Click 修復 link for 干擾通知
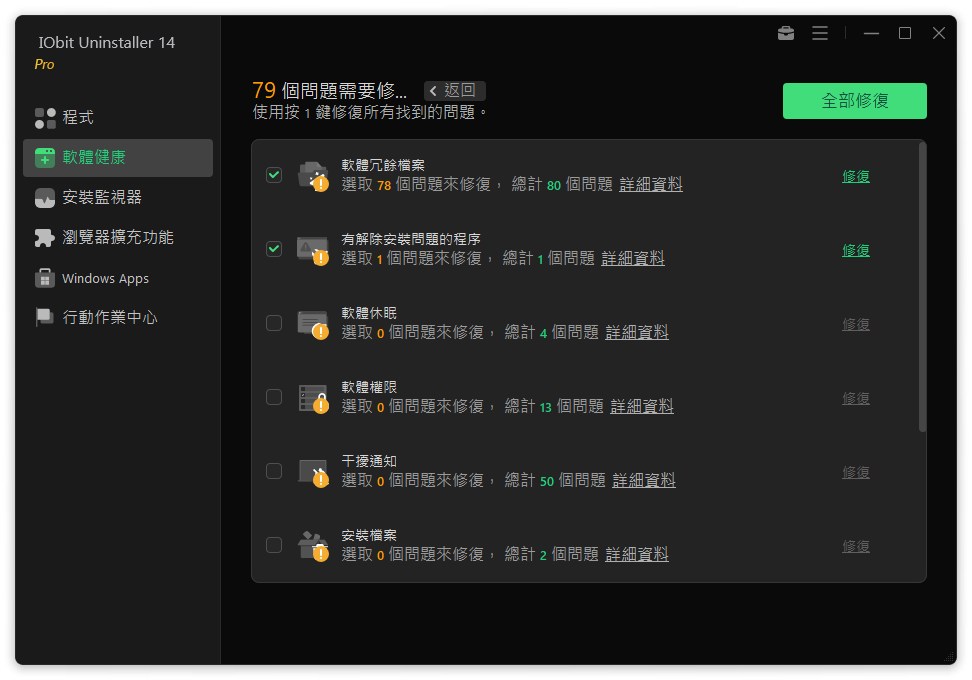 (855, 472)
